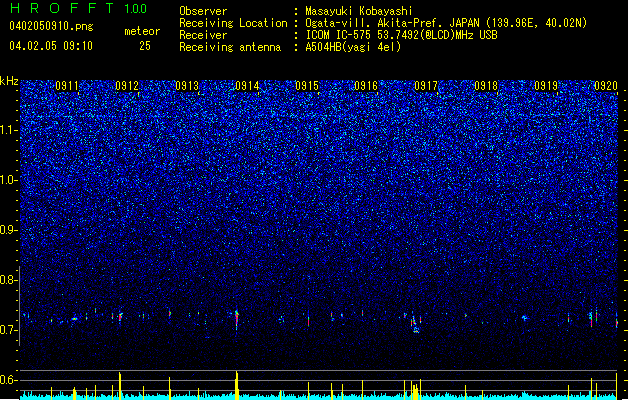Click the tallest yellow power spike near 0914
Viewport: 629px width, 400px height.
[x=237, y=385]
